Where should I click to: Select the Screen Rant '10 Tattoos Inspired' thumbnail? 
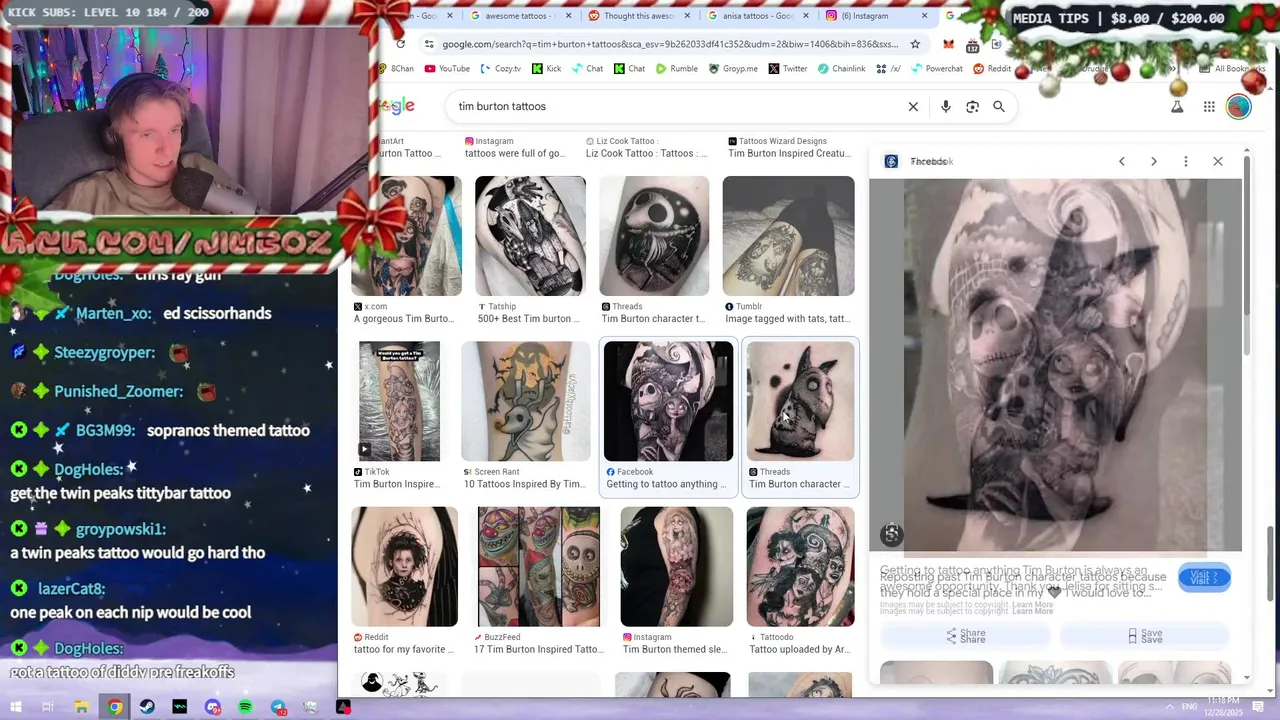pos(526,401)
